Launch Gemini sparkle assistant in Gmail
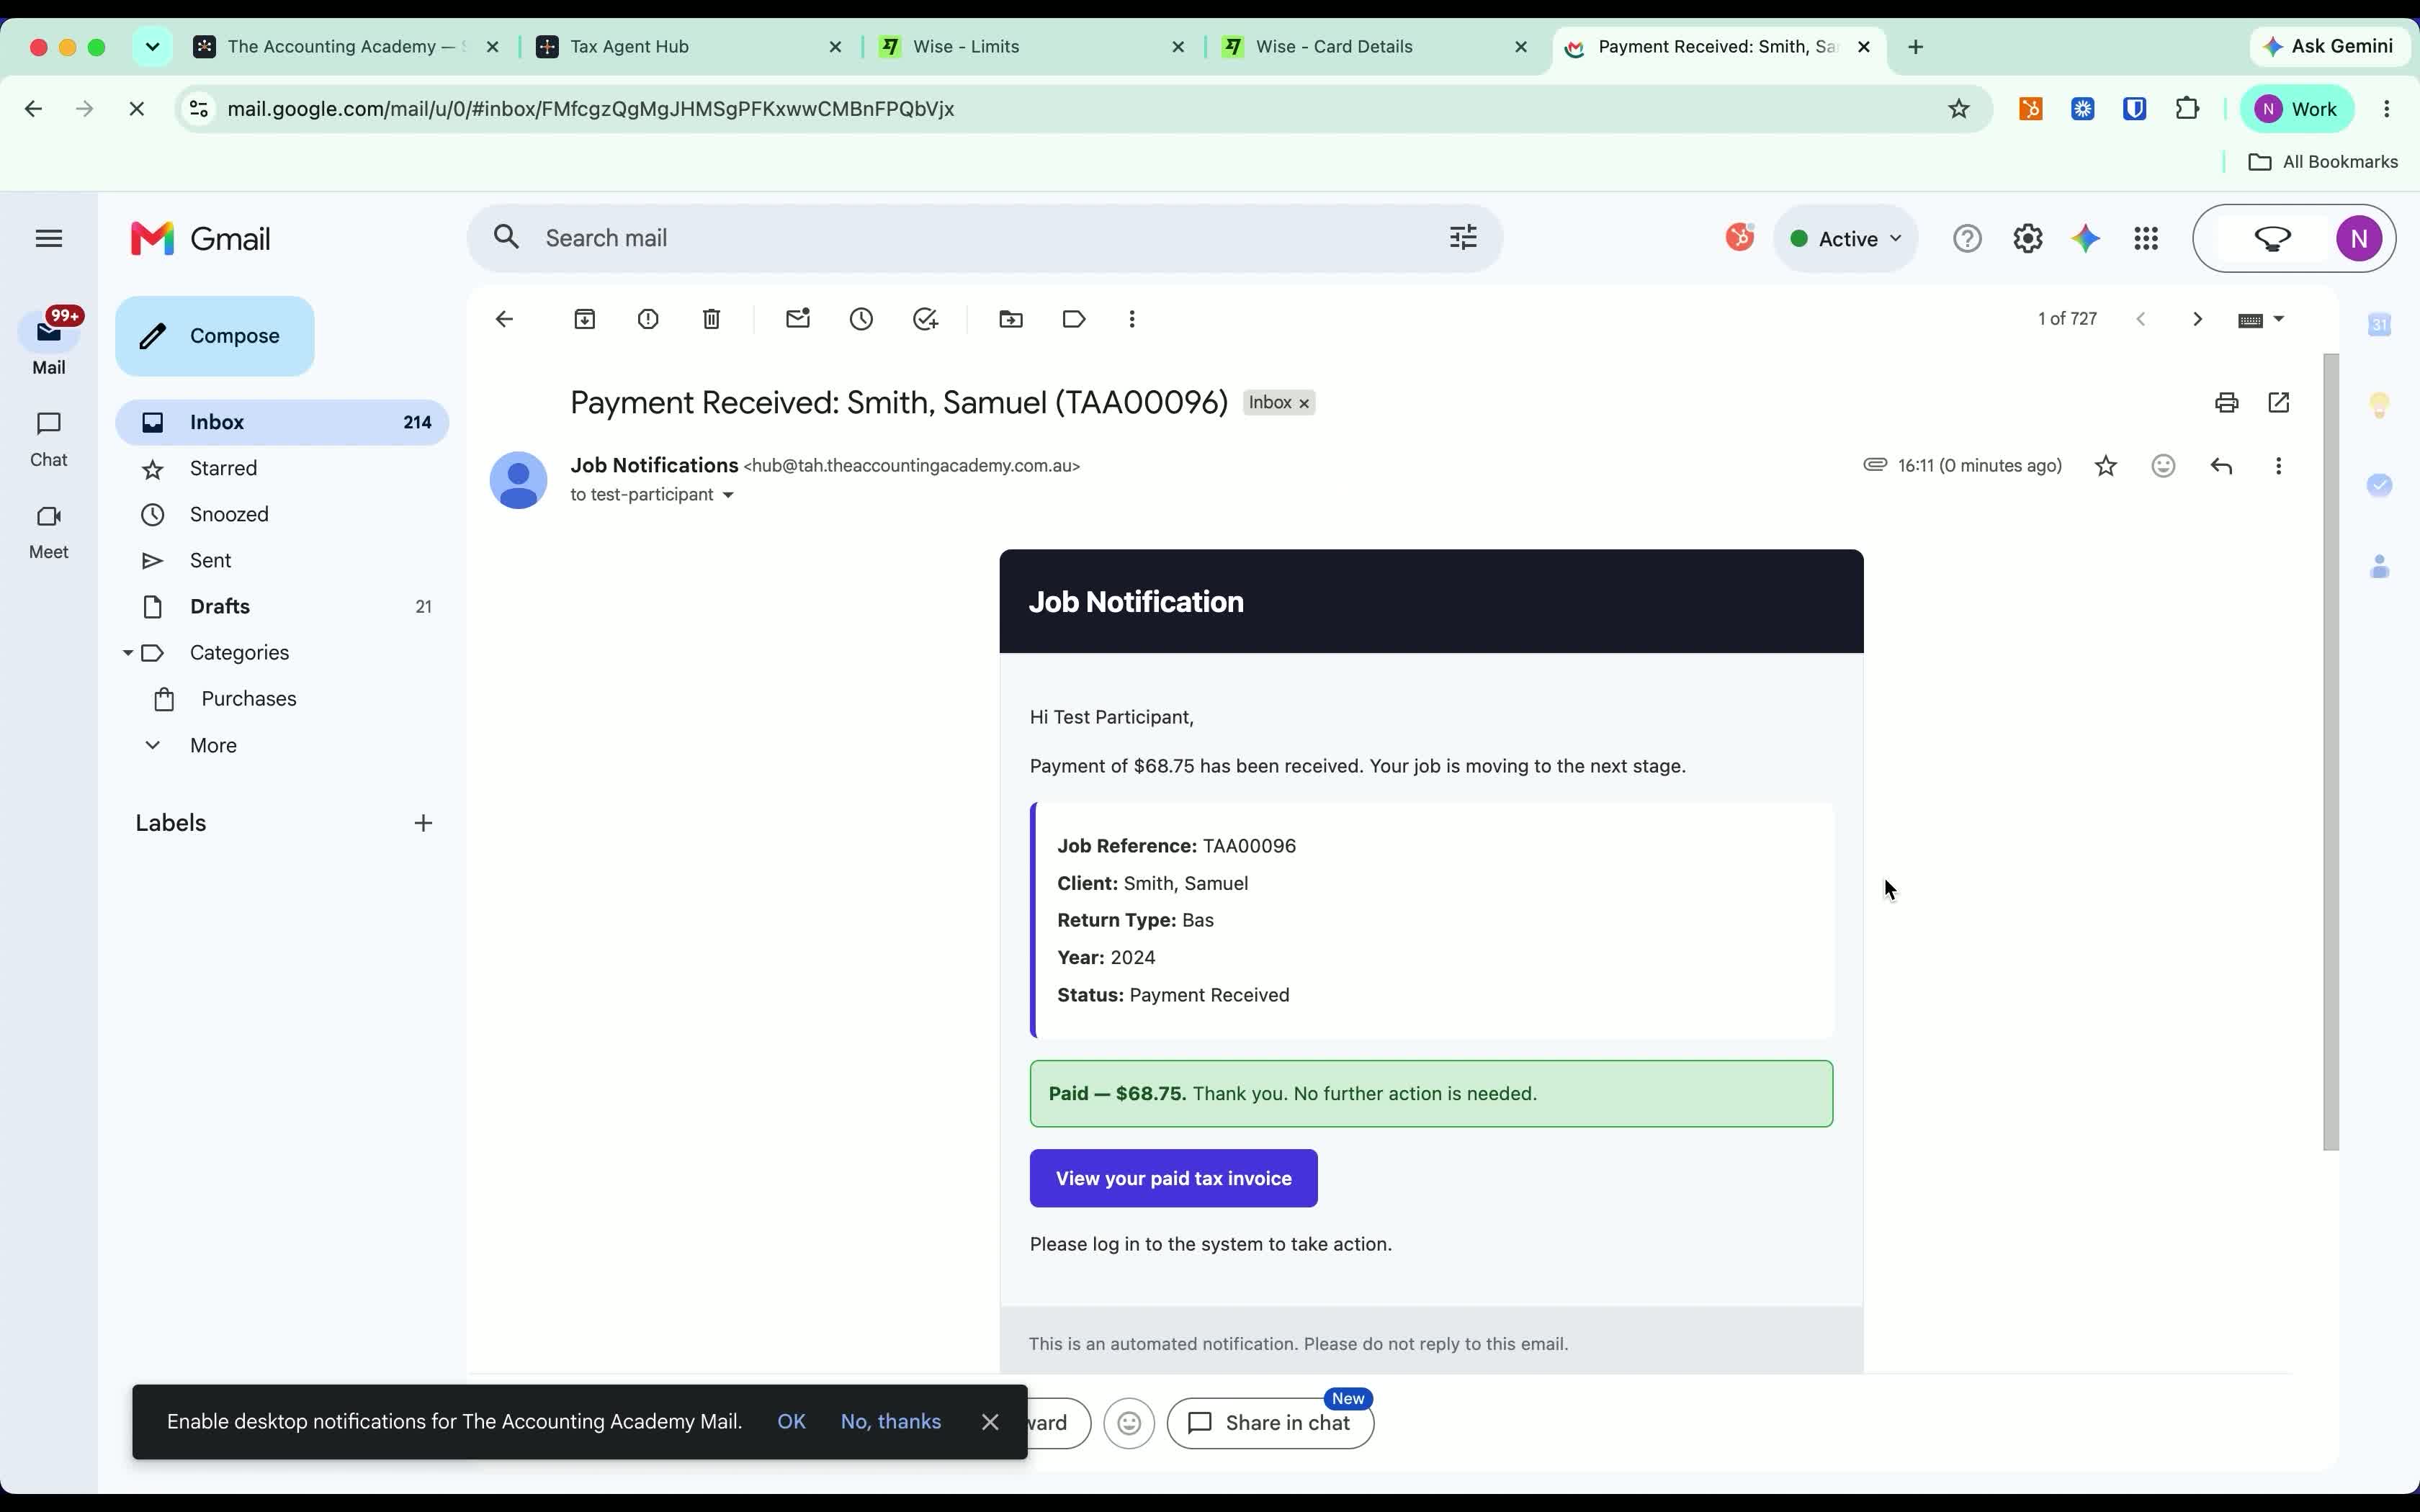The width and height of the screenshot is (2420, 1512). pyautogui.click(x=2086, y=238)
